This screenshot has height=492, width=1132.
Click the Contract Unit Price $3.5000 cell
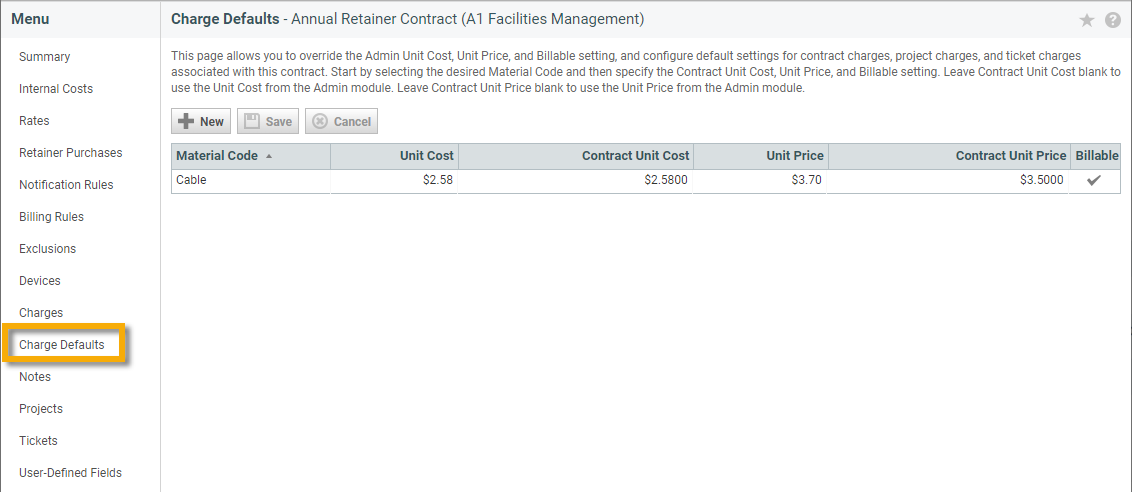point(949,181)
